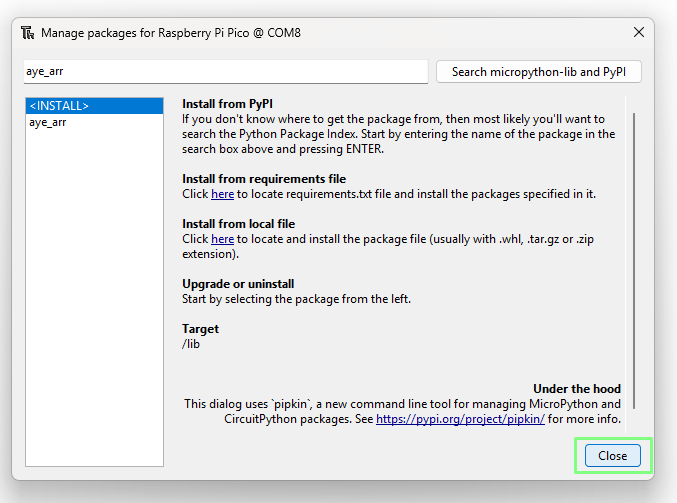Open the 'here' link for local file install
Viewport: 677px width, 503px height.
click(222, 239)
